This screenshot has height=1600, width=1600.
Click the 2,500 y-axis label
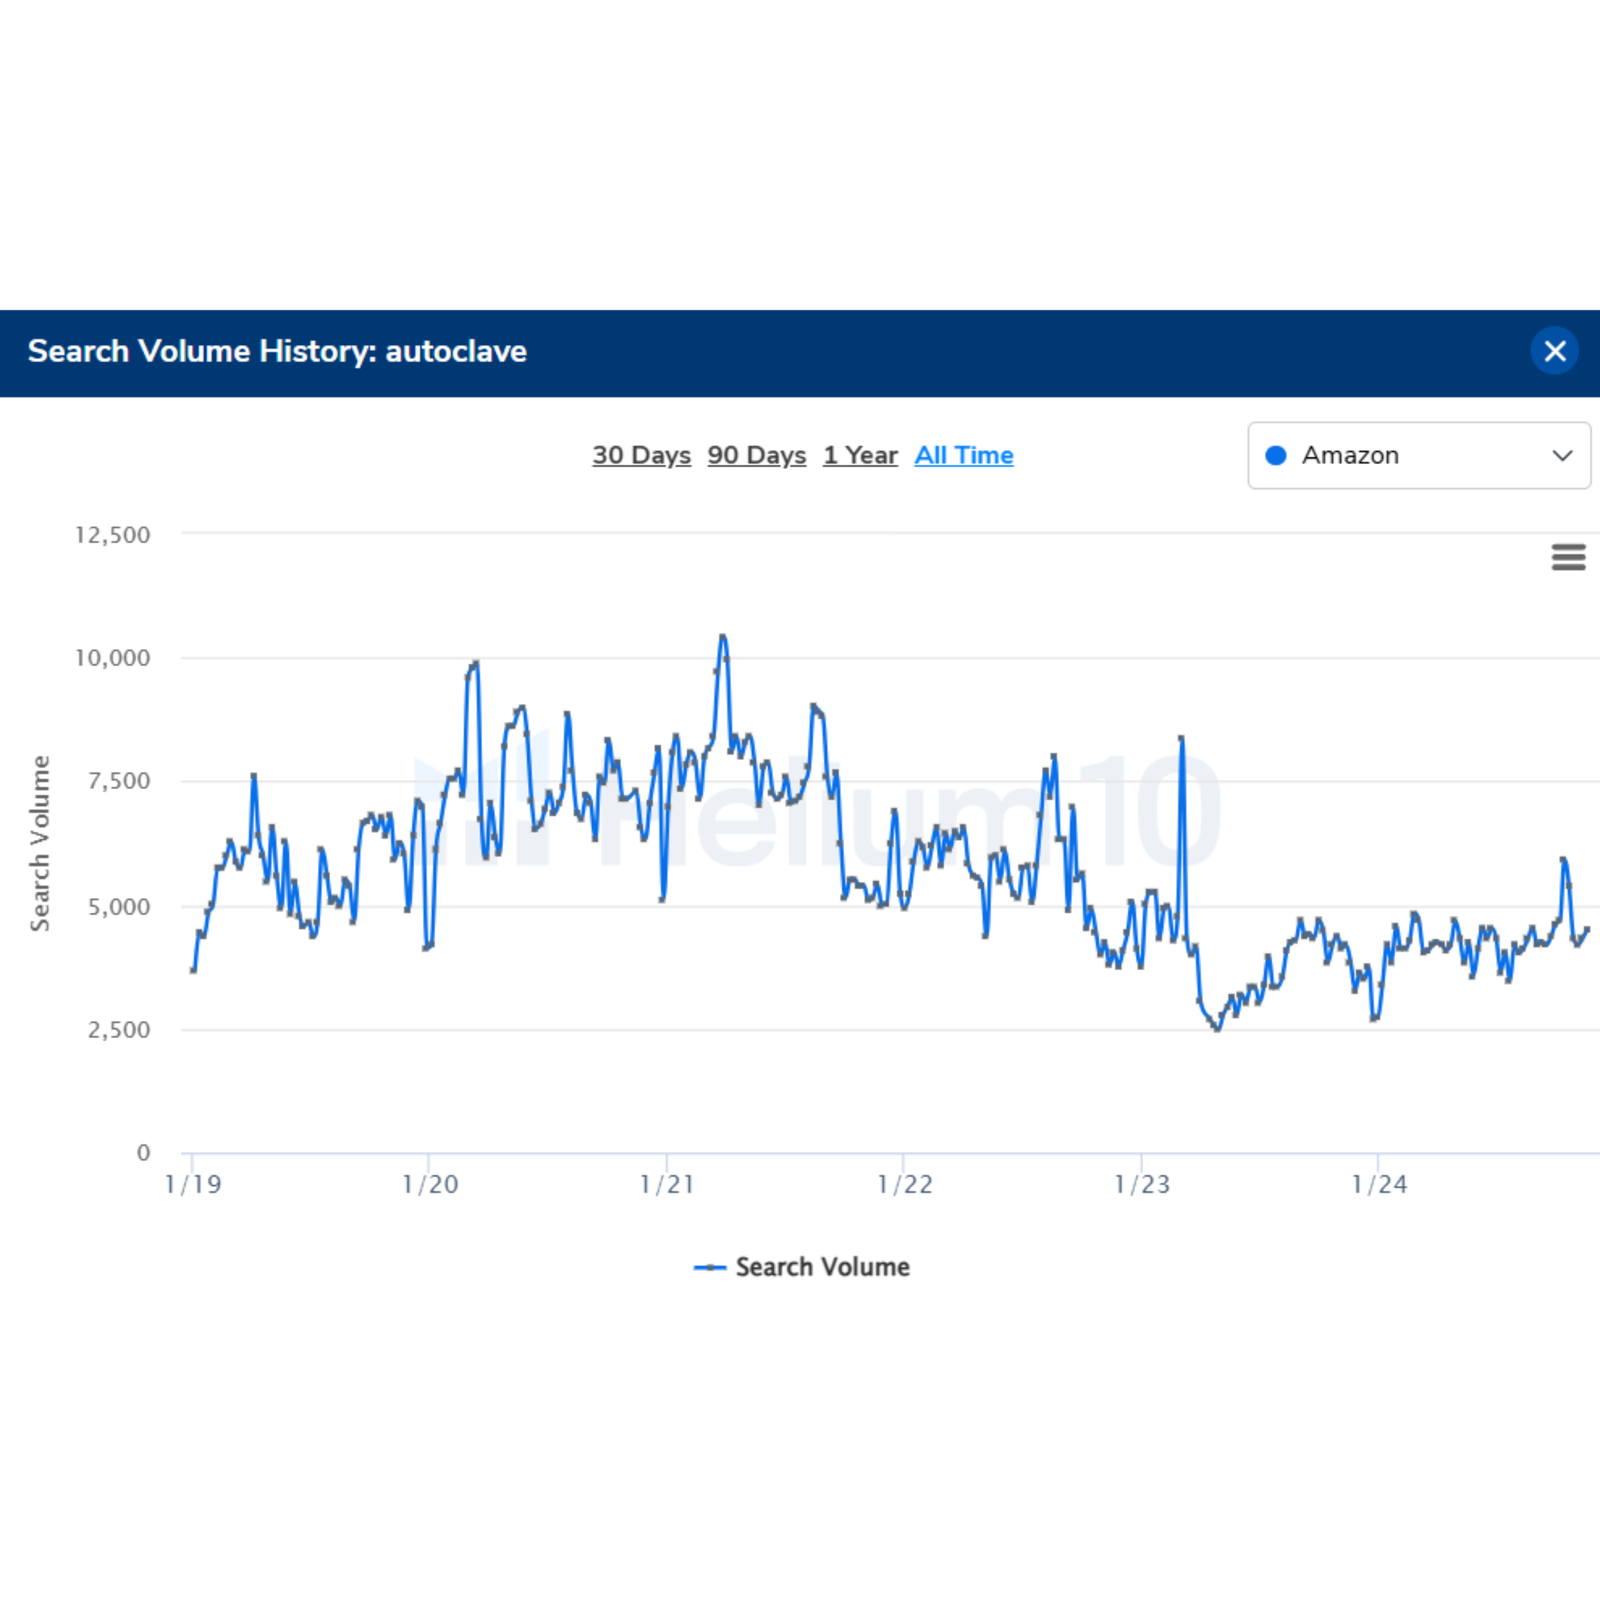119,1030
